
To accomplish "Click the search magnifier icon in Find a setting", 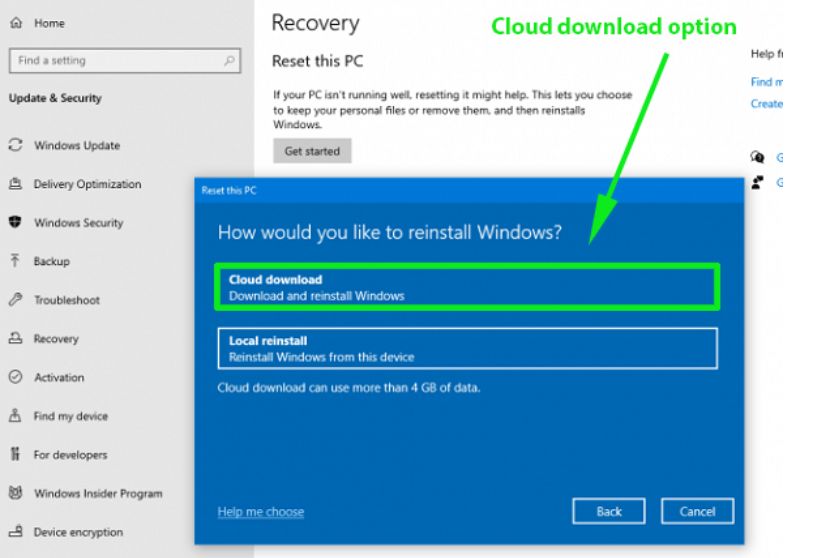I will [229, 60].
